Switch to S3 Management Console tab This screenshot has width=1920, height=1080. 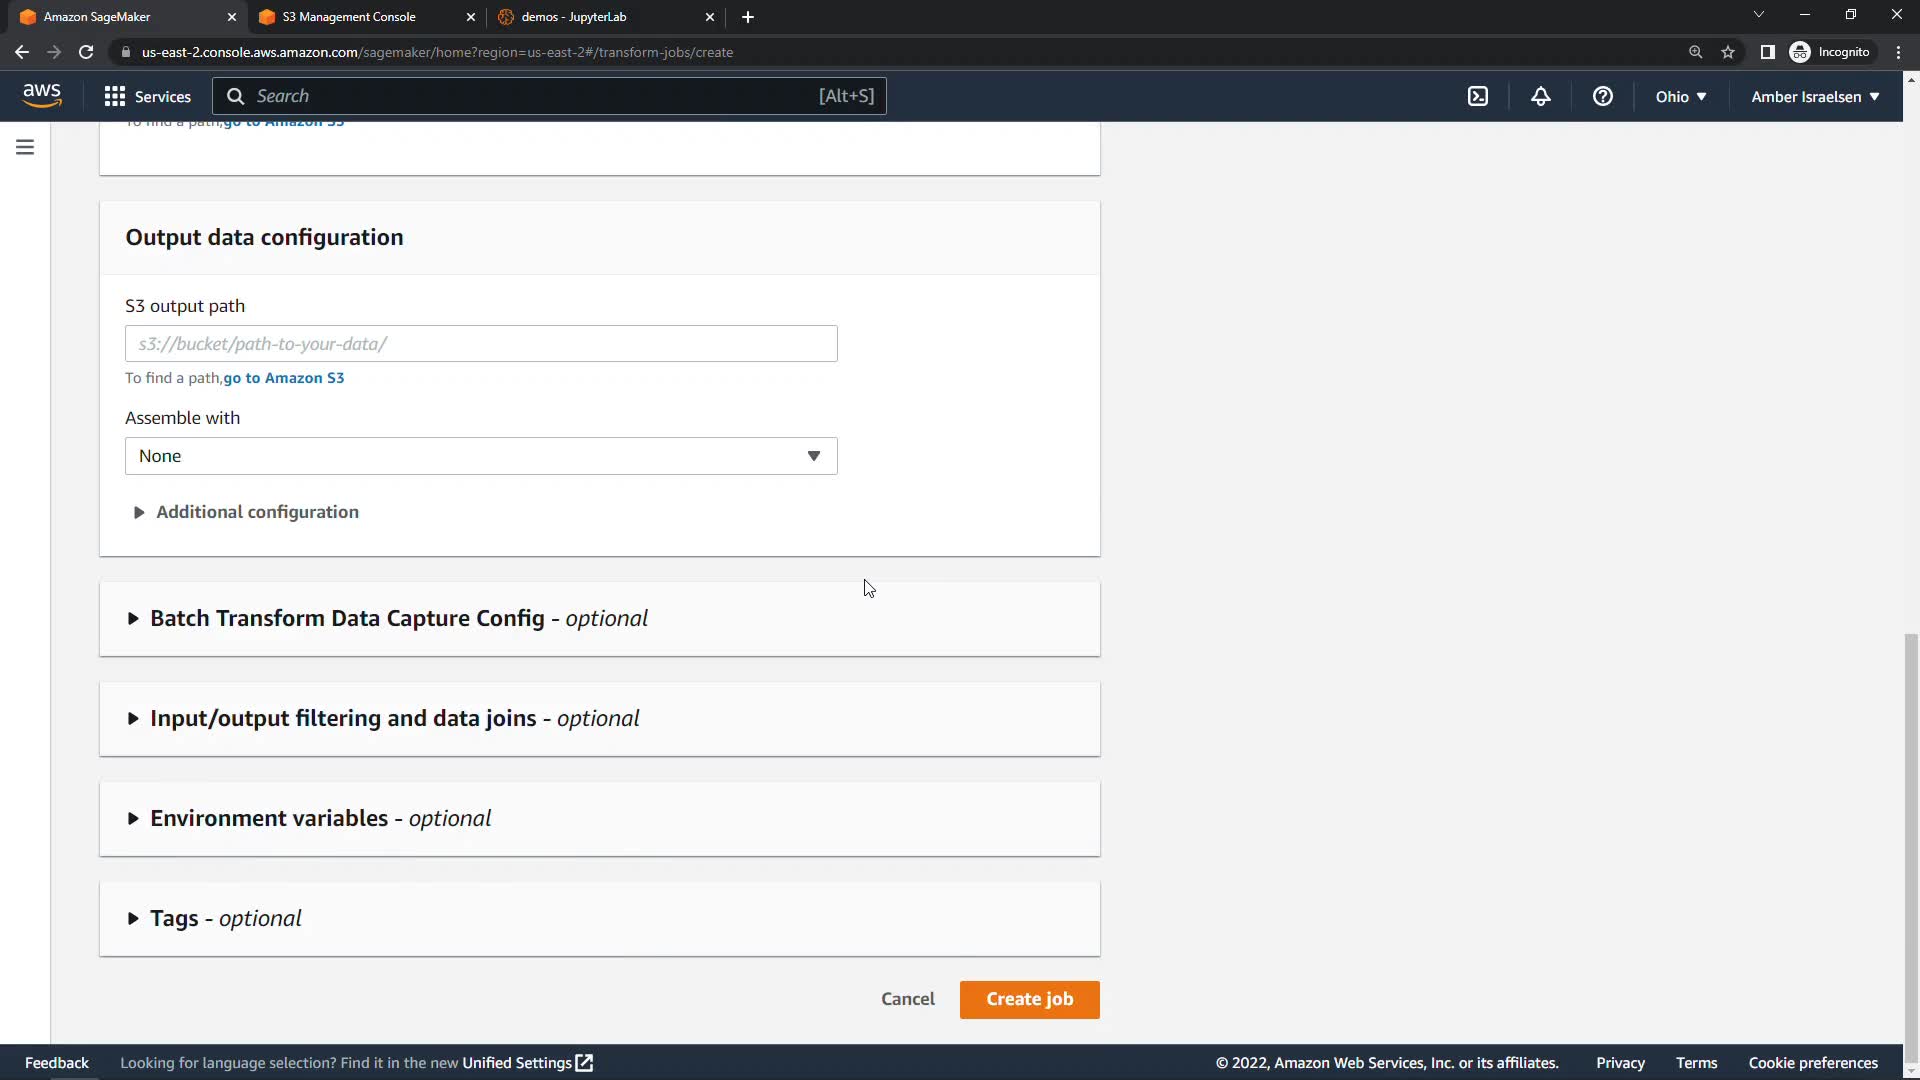click(349, 17)
